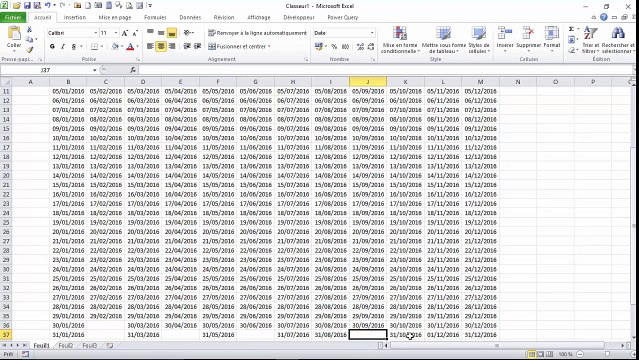Toggle Underline (S) formatting
Screen dimensions: 639x360
(74, 46)
